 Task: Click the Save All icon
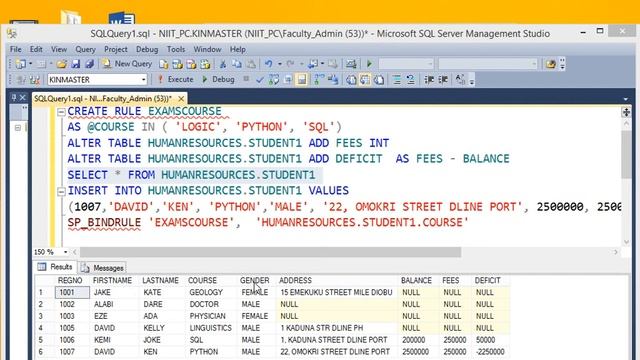coord(89,64)
